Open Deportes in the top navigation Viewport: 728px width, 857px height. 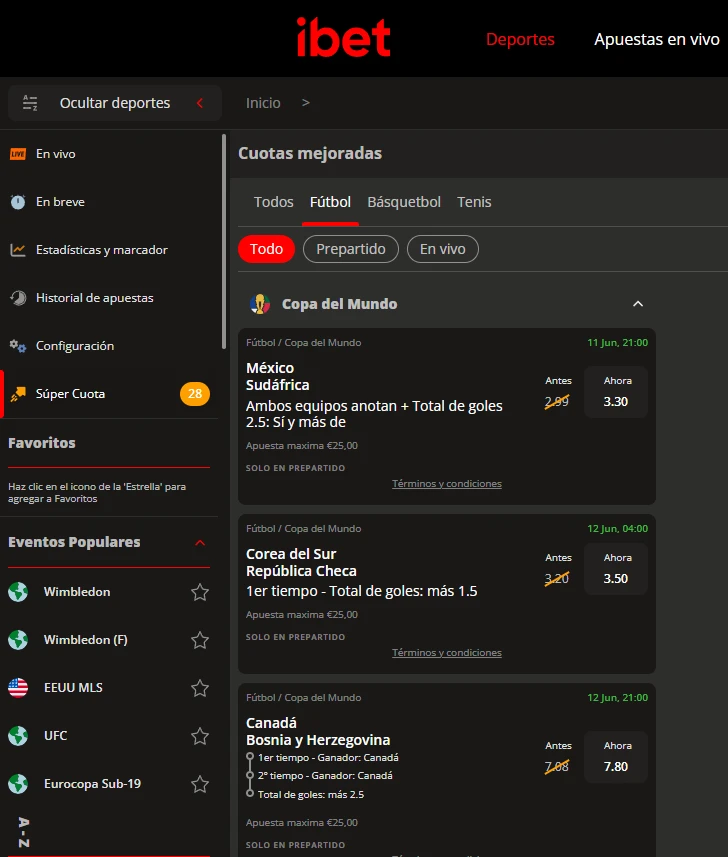(x=520, y=39)
